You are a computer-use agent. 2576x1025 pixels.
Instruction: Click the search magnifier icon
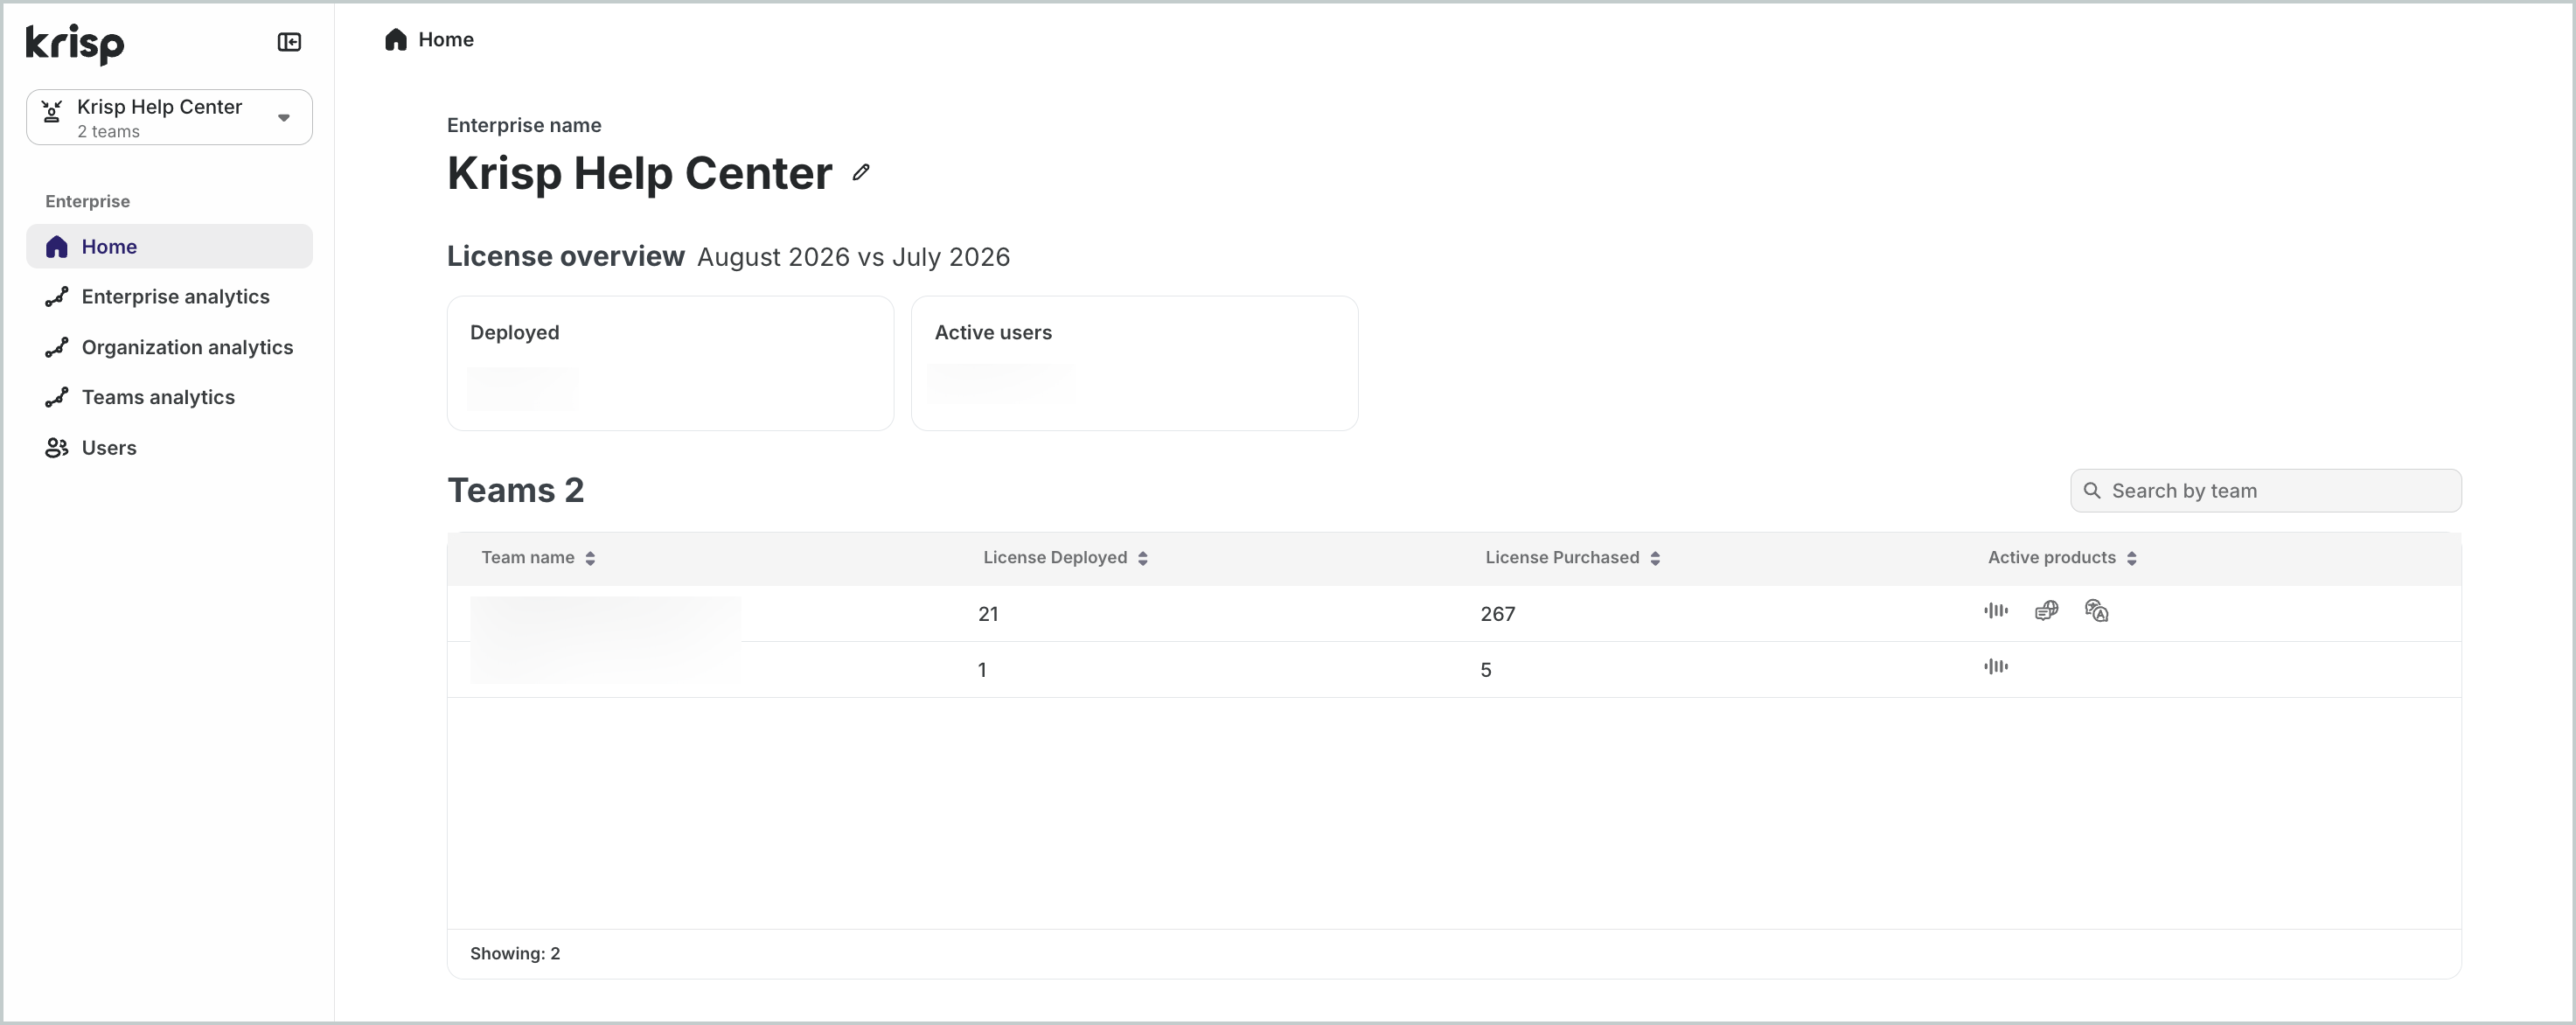[2092, 491]
